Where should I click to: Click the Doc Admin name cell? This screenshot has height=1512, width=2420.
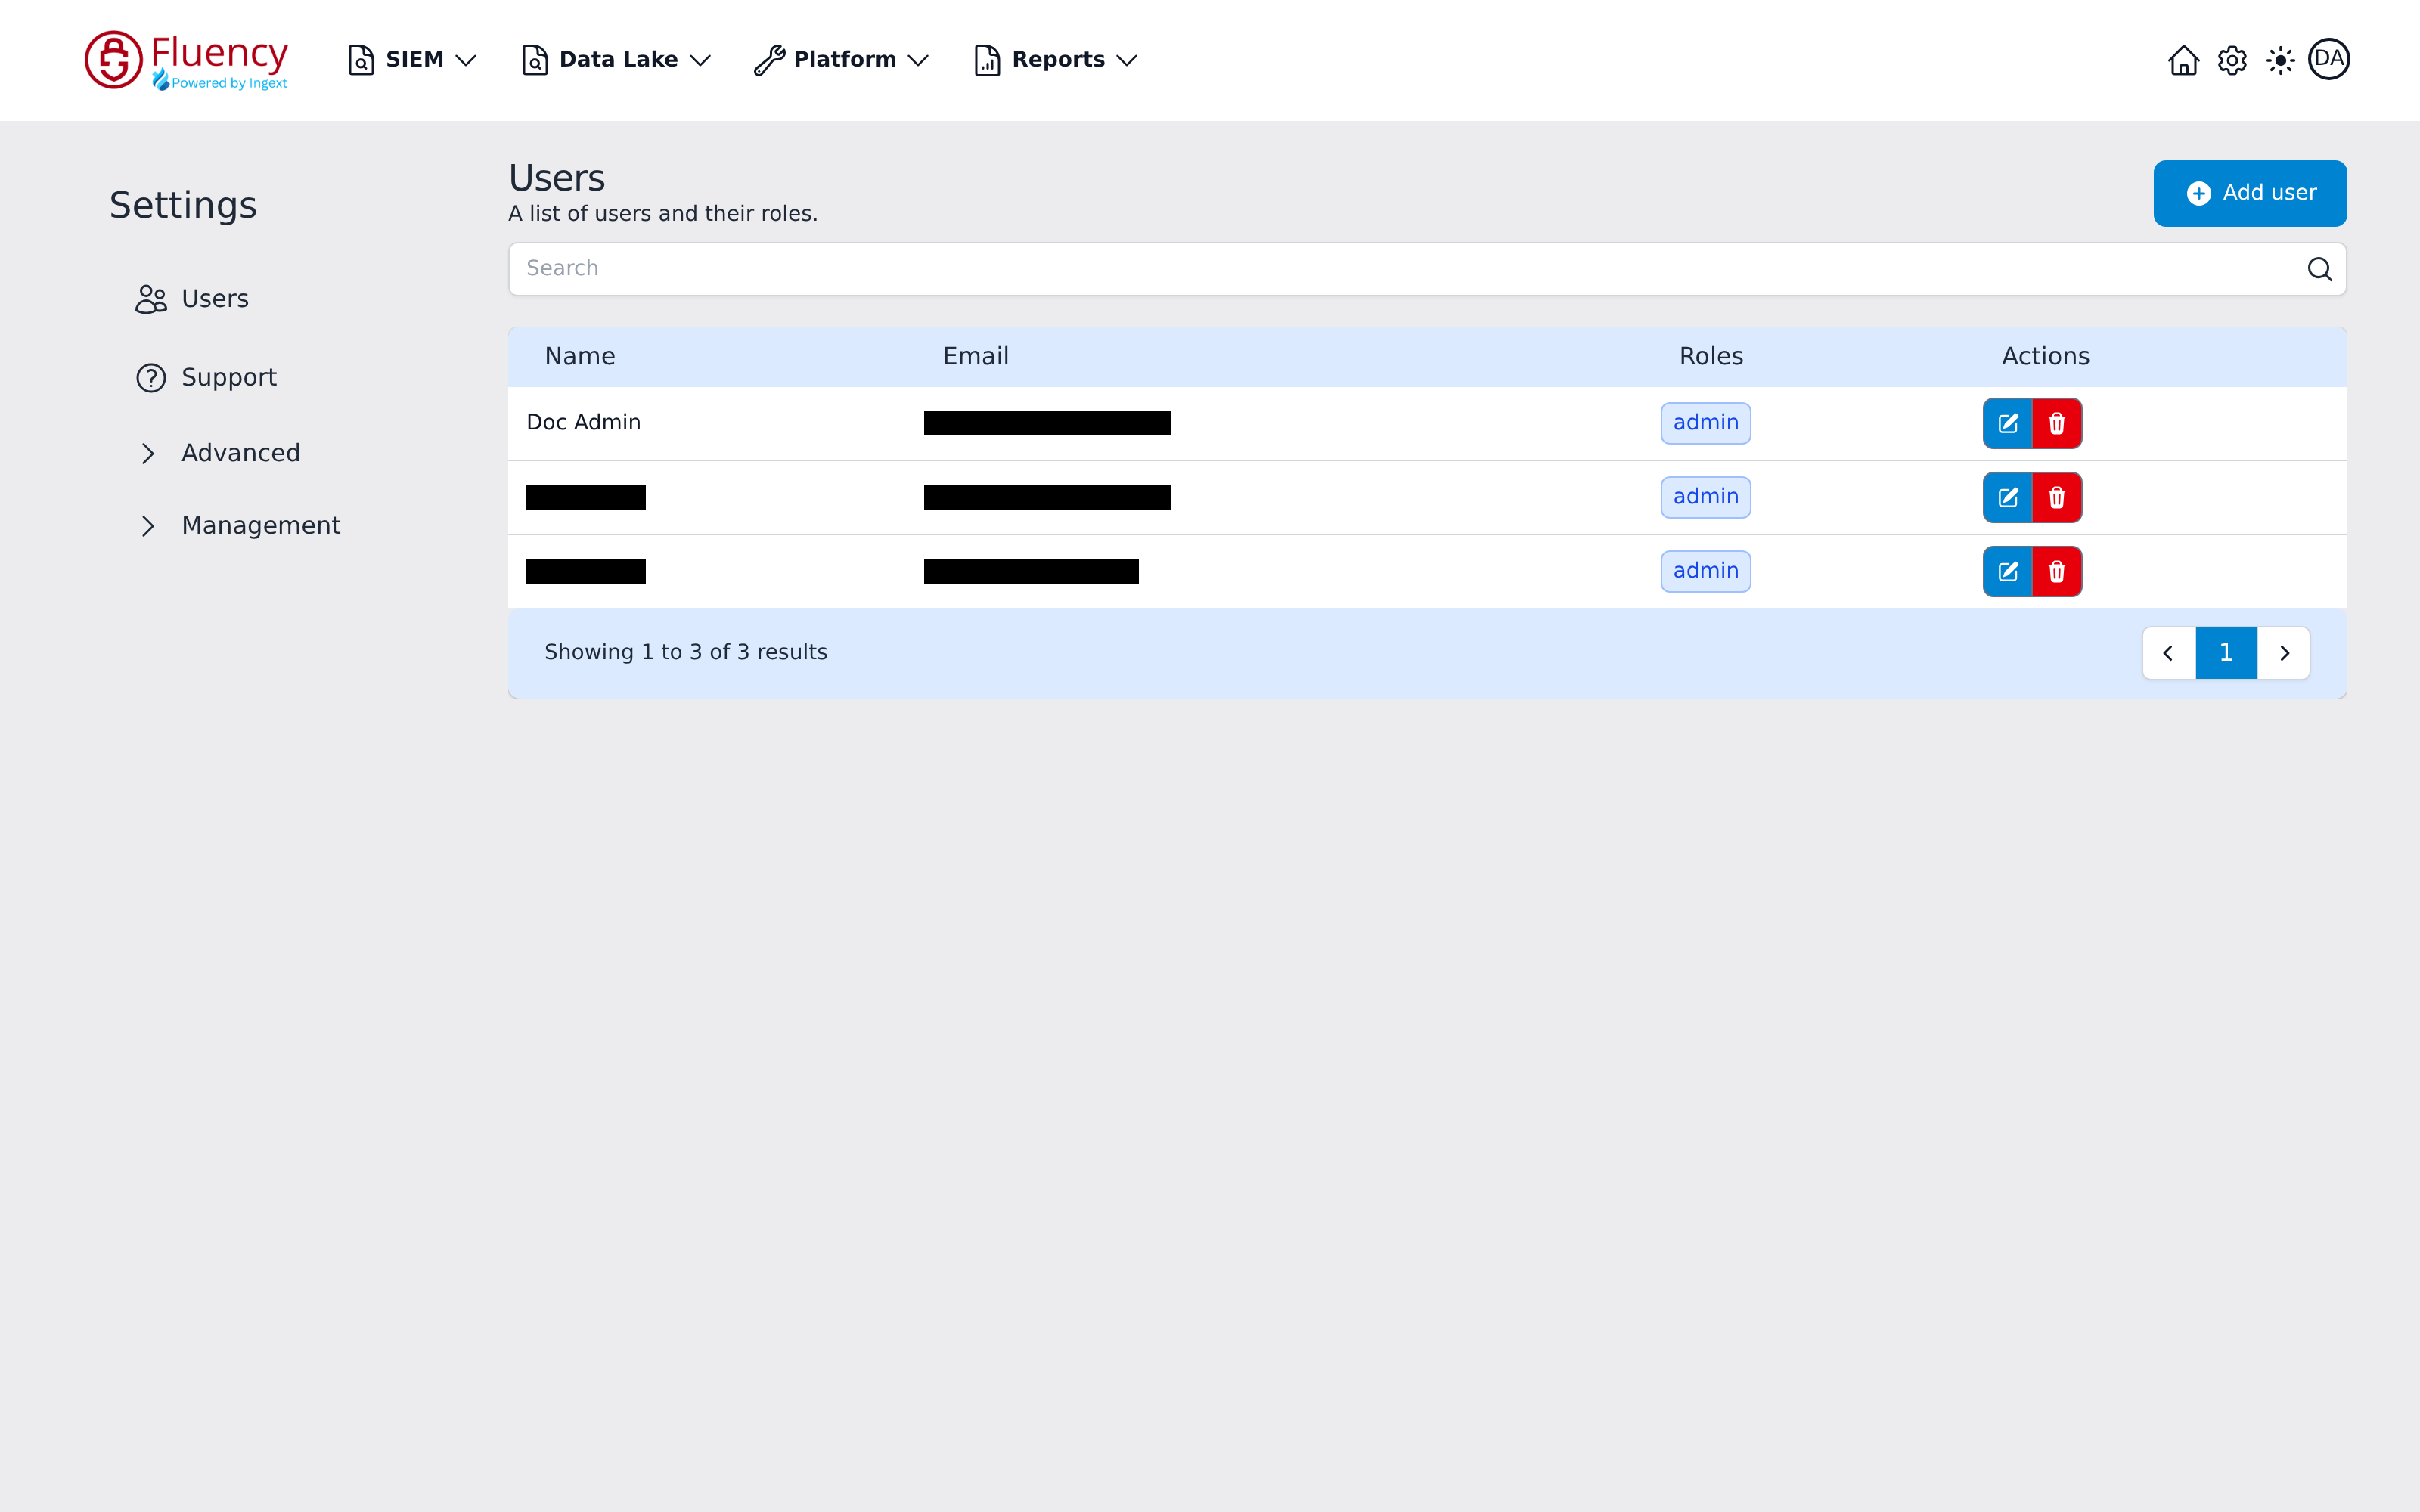tap(584, 423)
